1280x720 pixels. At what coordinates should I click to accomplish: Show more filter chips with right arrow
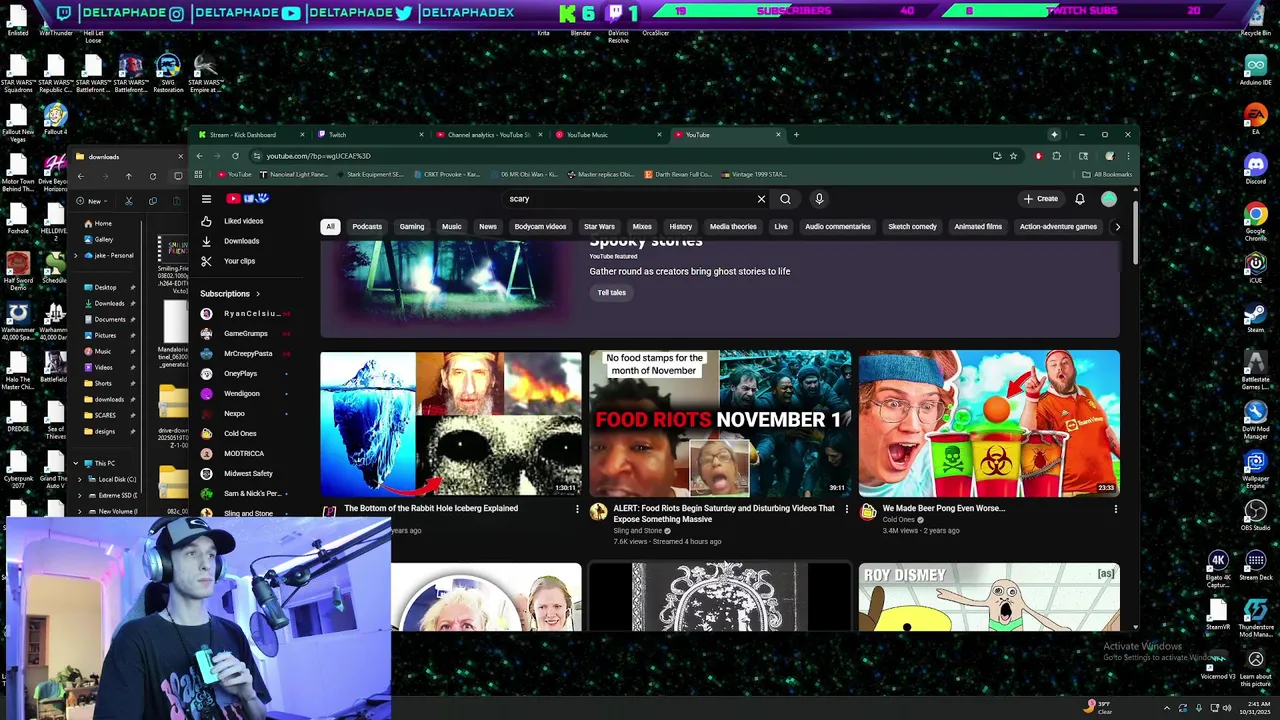(x=1117, y=227)
